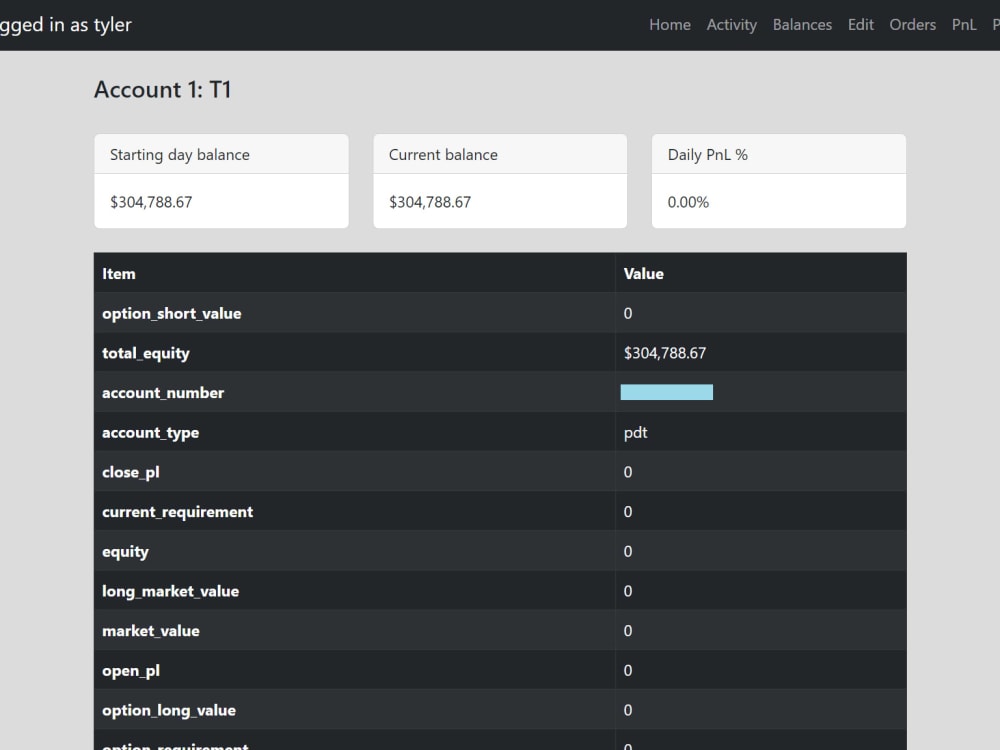
Task: Click the Current balance card header
Action: 500,154
